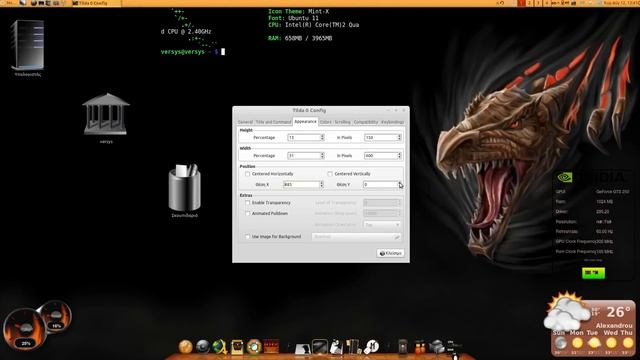
Task: Click the Width In Pixels spinner arrows
Action: [399, 156]
